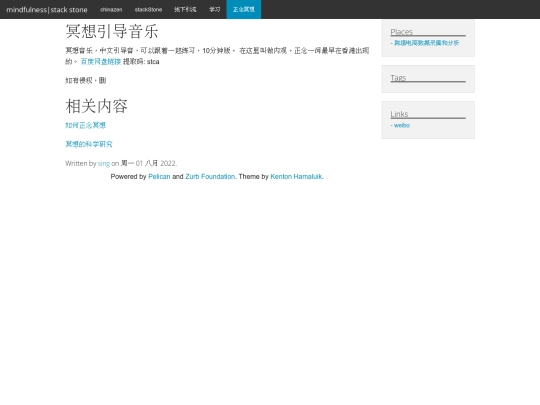Click the "Powered by" footer text
Viewport: 540px width, 405px height.
tap(128, 177)
